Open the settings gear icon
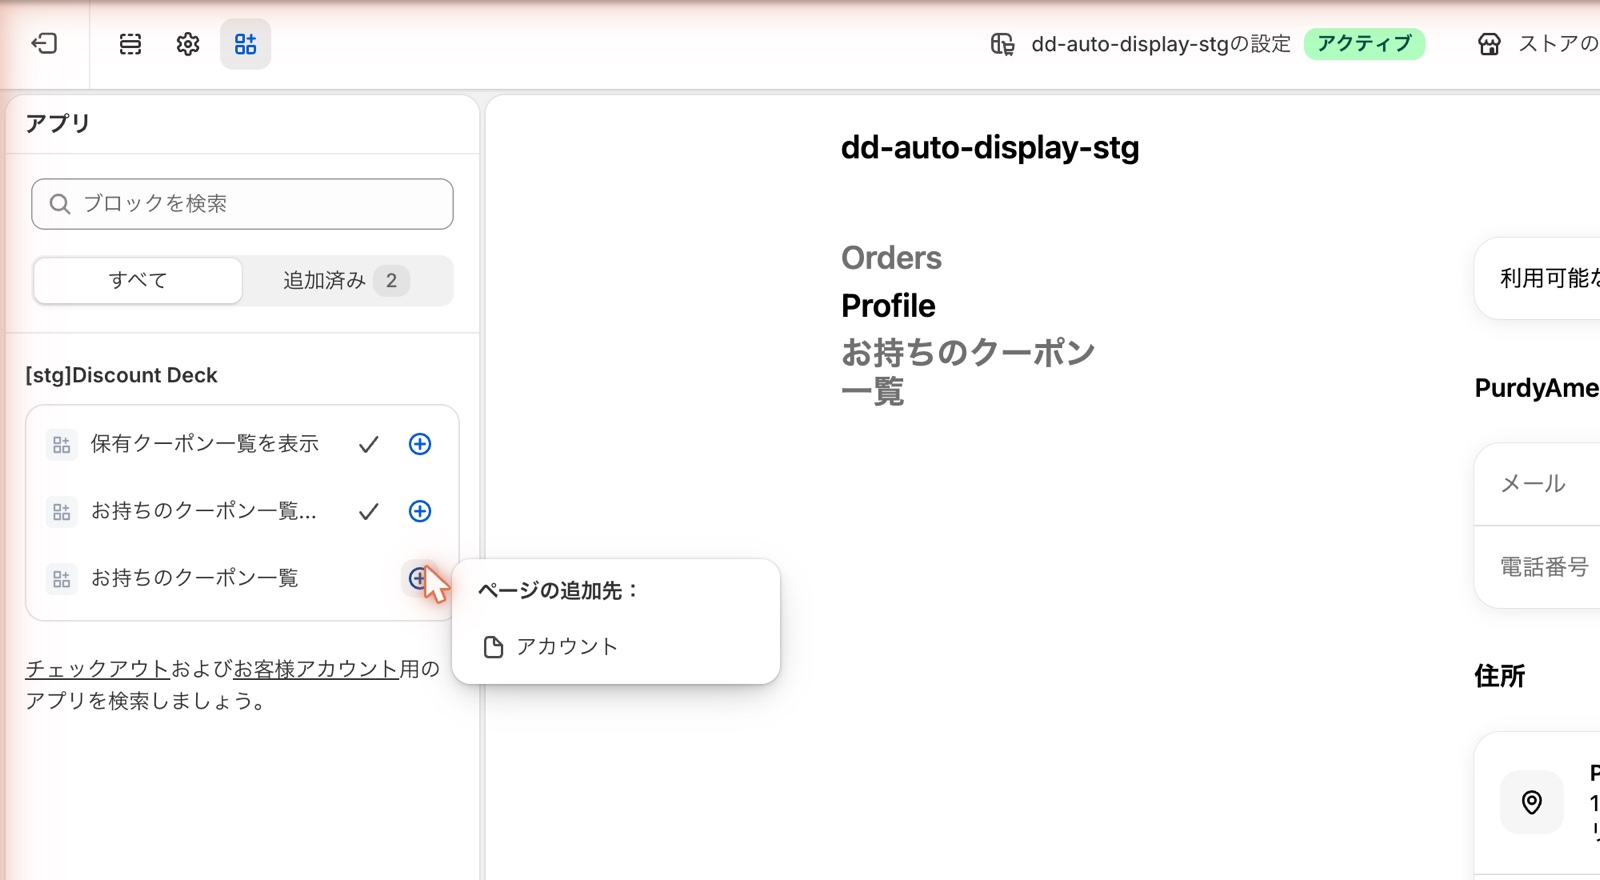Image resolution: width=1600 pixels, height=880 pixels. (x=188, y=44)
